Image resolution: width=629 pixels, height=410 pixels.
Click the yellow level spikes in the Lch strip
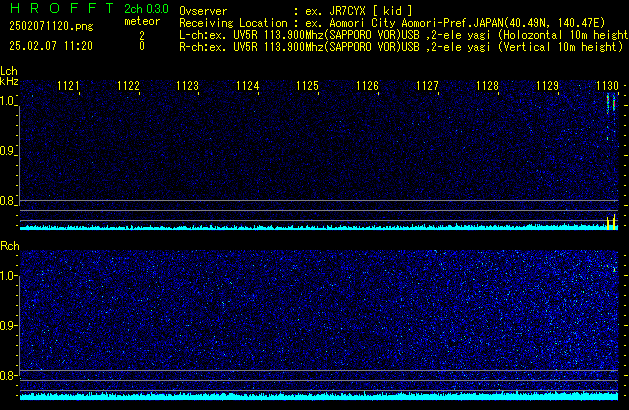point(611,222)
